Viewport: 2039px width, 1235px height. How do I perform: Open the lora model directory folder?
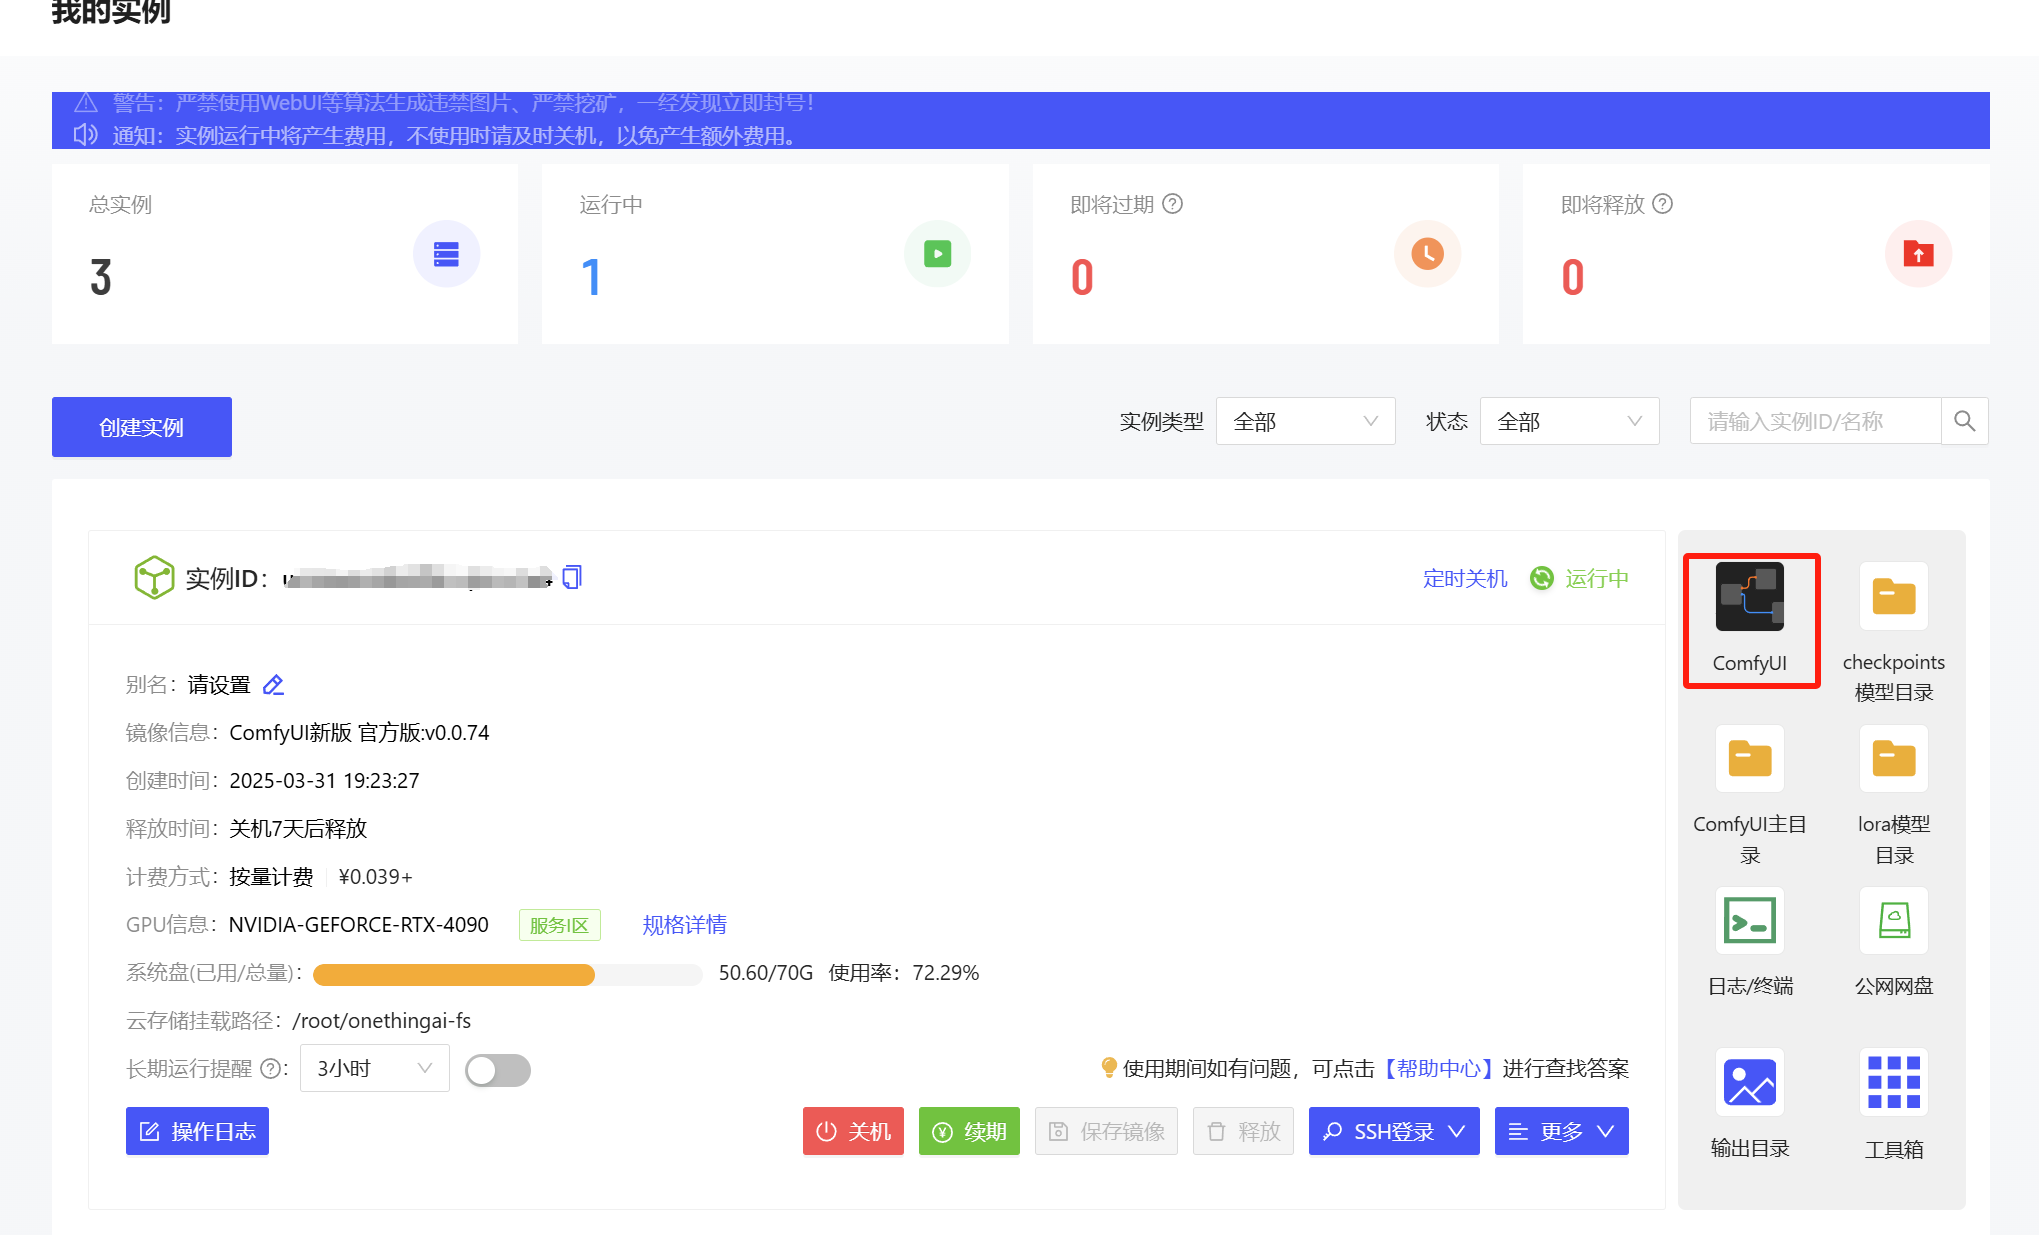(x=1893, y=760)
